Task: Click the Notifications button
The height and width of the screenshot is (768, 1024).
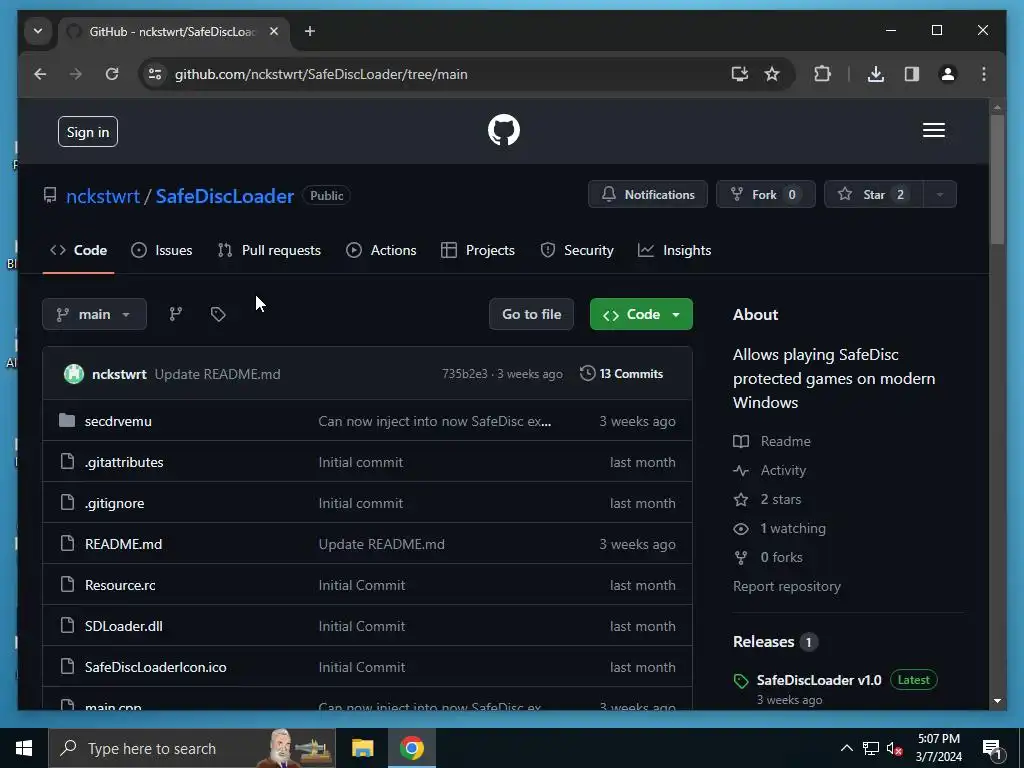Action: click(648, 194)
